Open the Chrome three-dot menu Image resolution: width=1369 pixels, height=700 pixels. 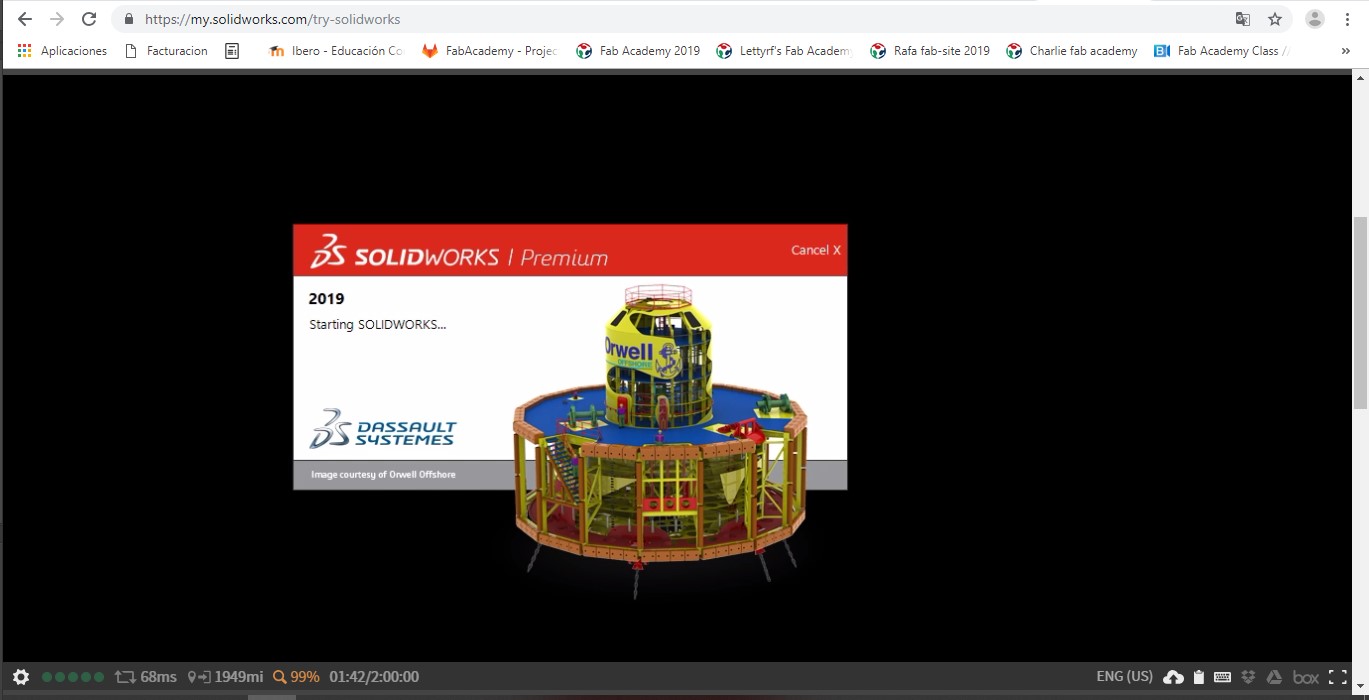(1348, 19)
